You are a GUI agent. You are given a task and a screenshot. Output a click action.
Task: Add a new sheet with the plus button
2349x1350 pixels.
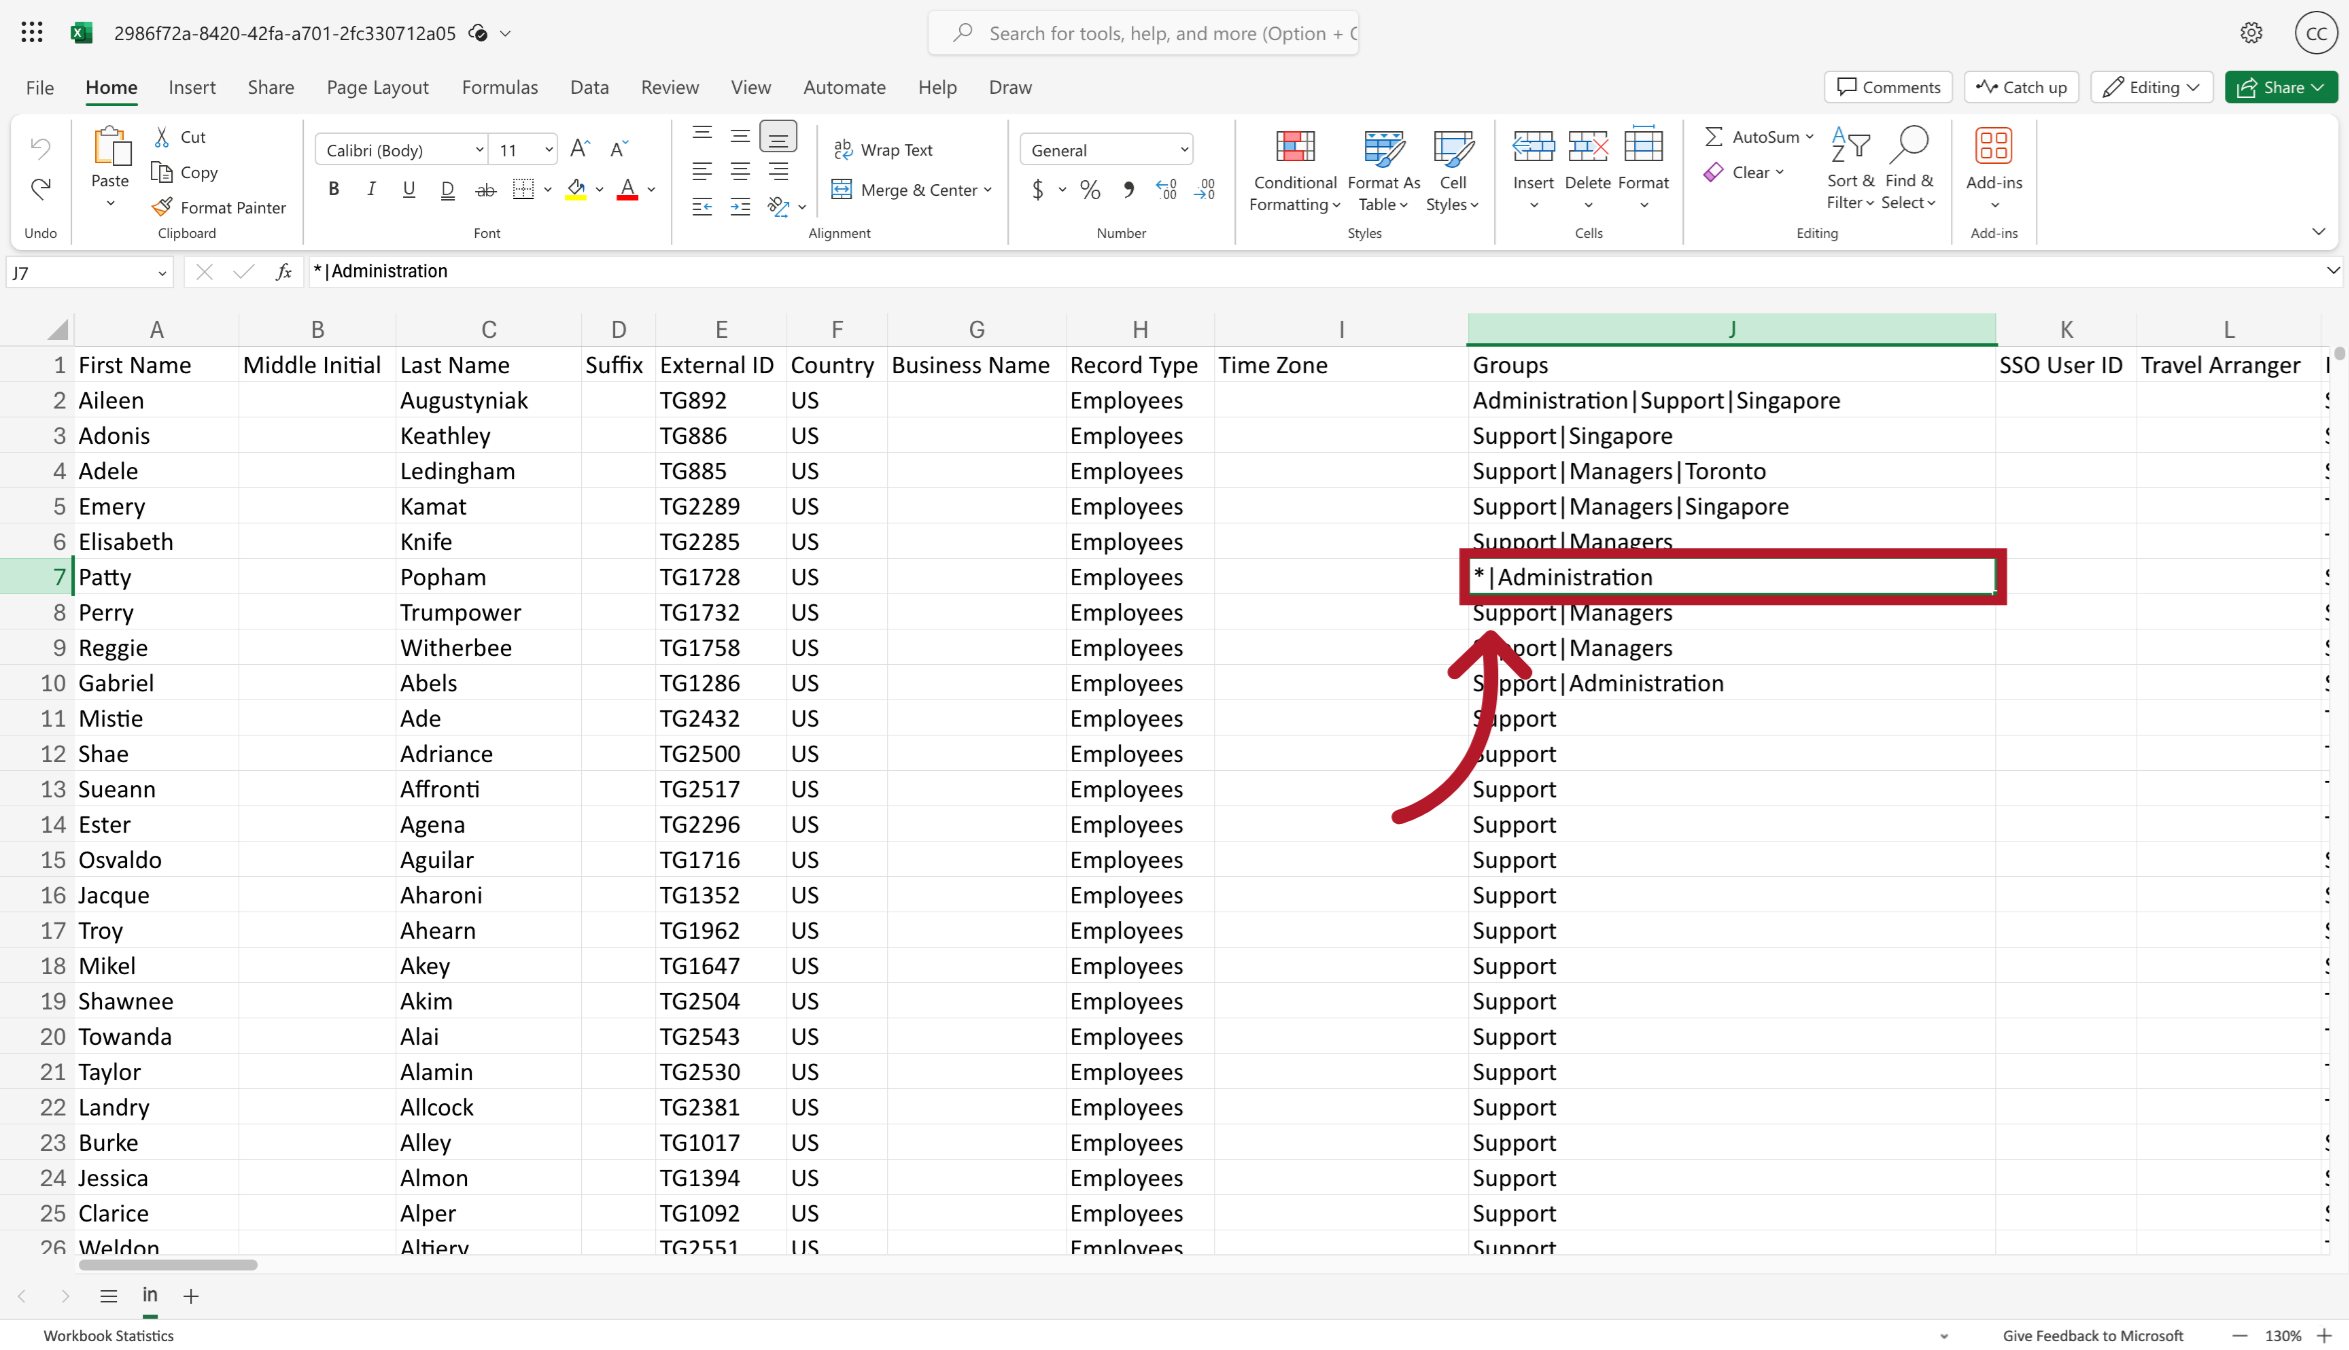[191, 1296]
